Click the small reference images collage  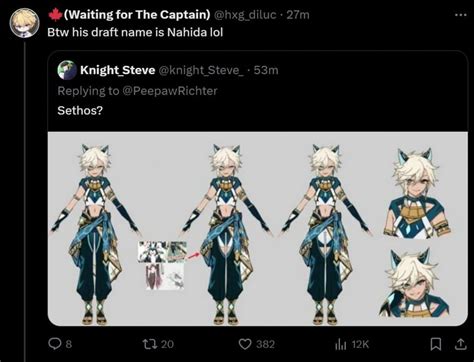163,265
